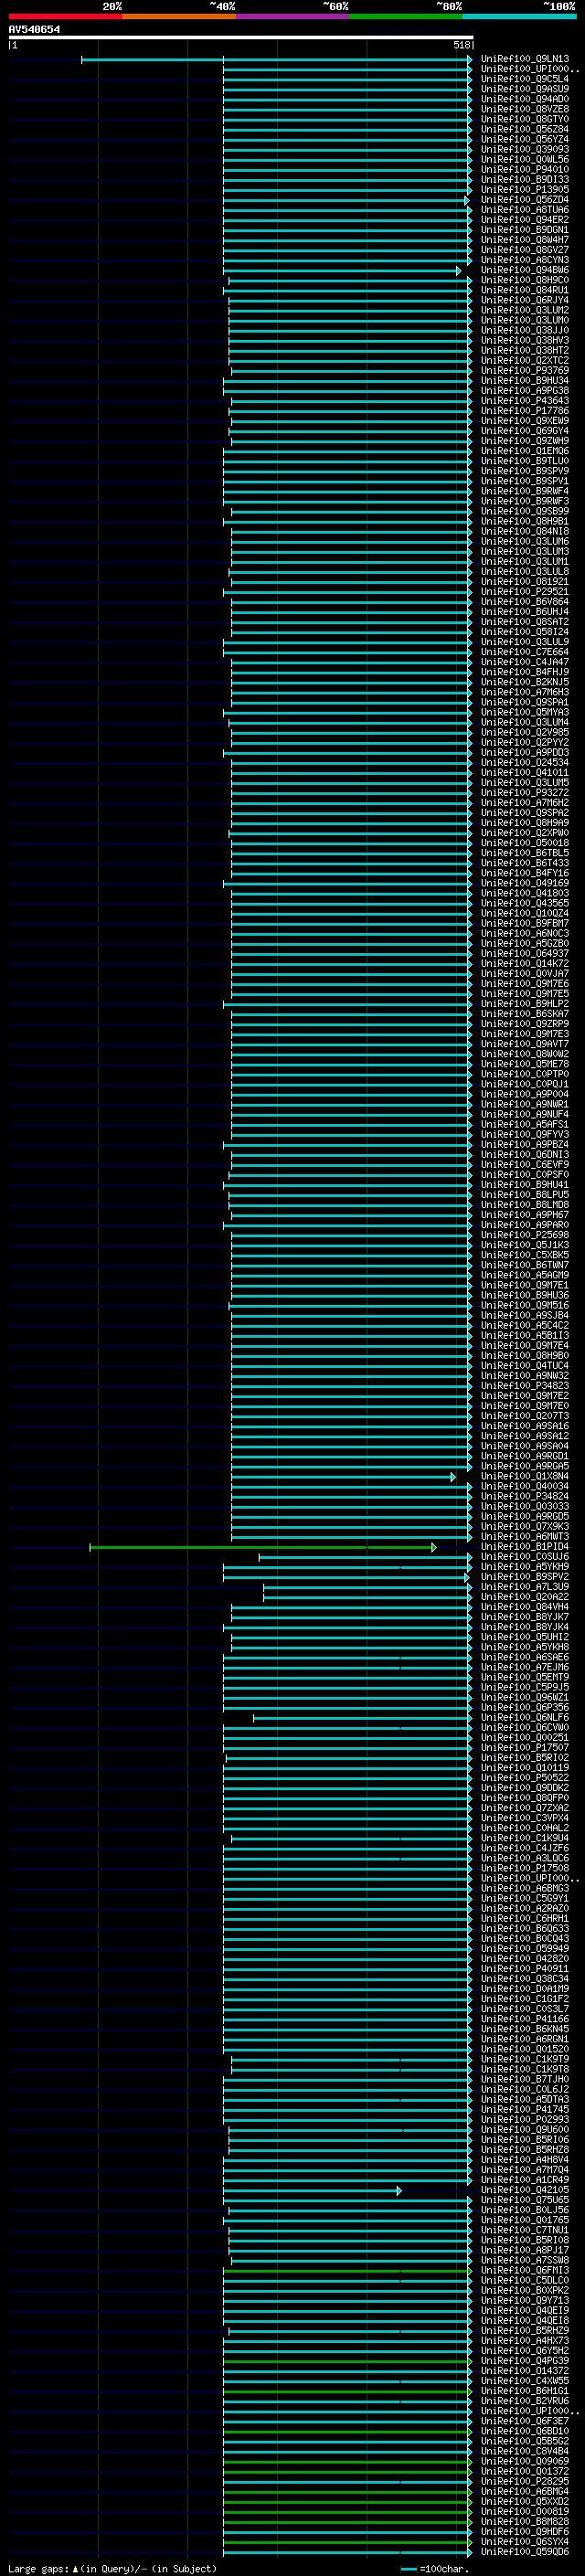
Task: Open hit UniRef100_Q8VZE8
Action: coord(525,109)
